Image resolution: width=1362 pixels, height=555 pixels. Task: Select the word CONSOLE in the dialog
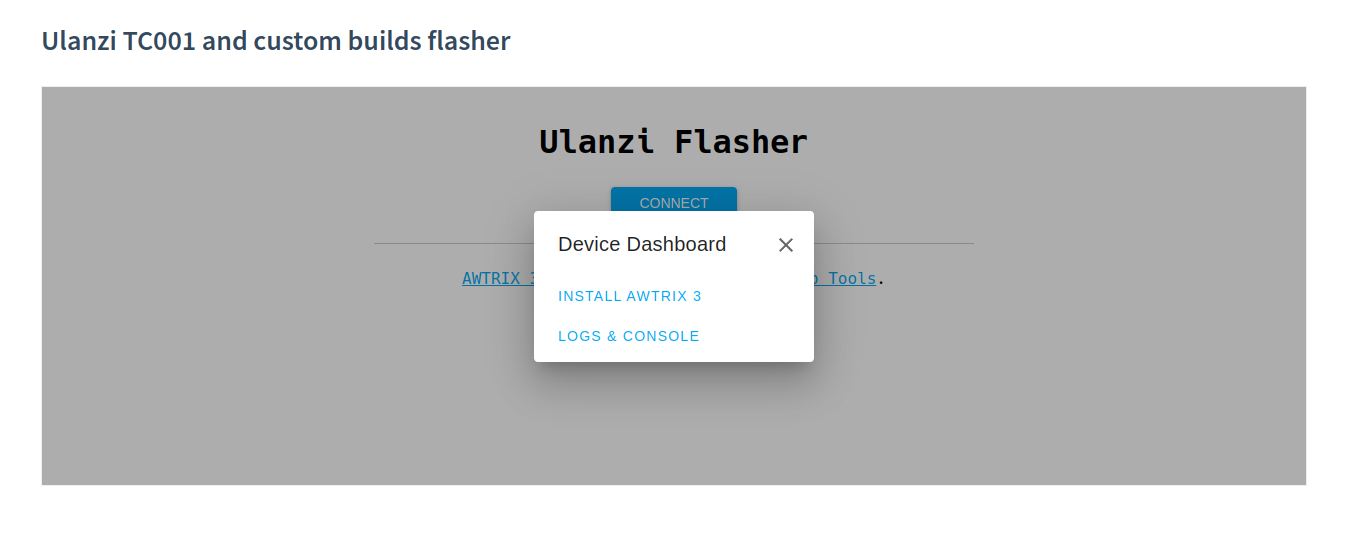[x=661, y=336]
